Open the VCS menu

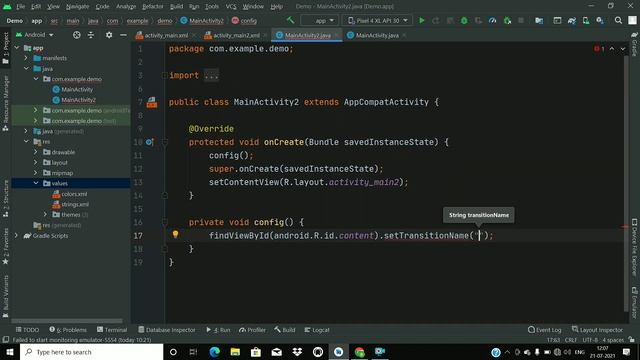coord(231,7)
